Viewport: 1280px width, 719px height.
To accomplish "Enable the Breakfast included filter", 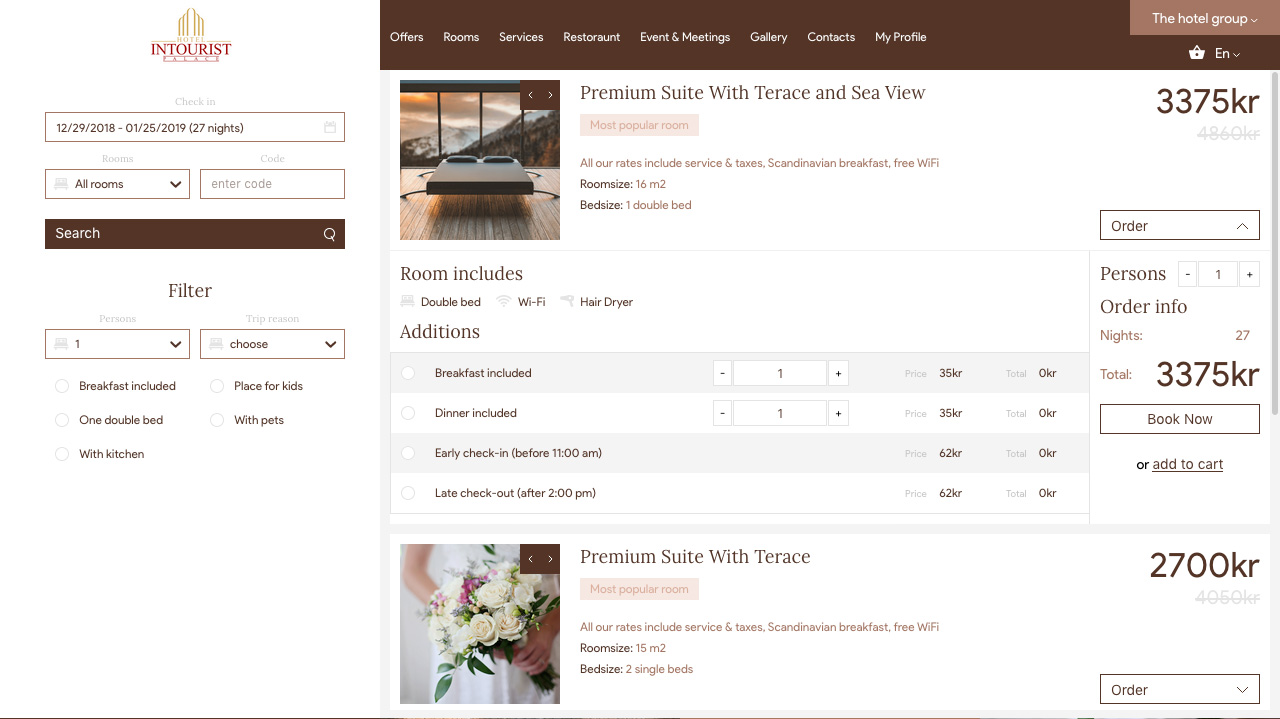I will [x=62, y=386].
